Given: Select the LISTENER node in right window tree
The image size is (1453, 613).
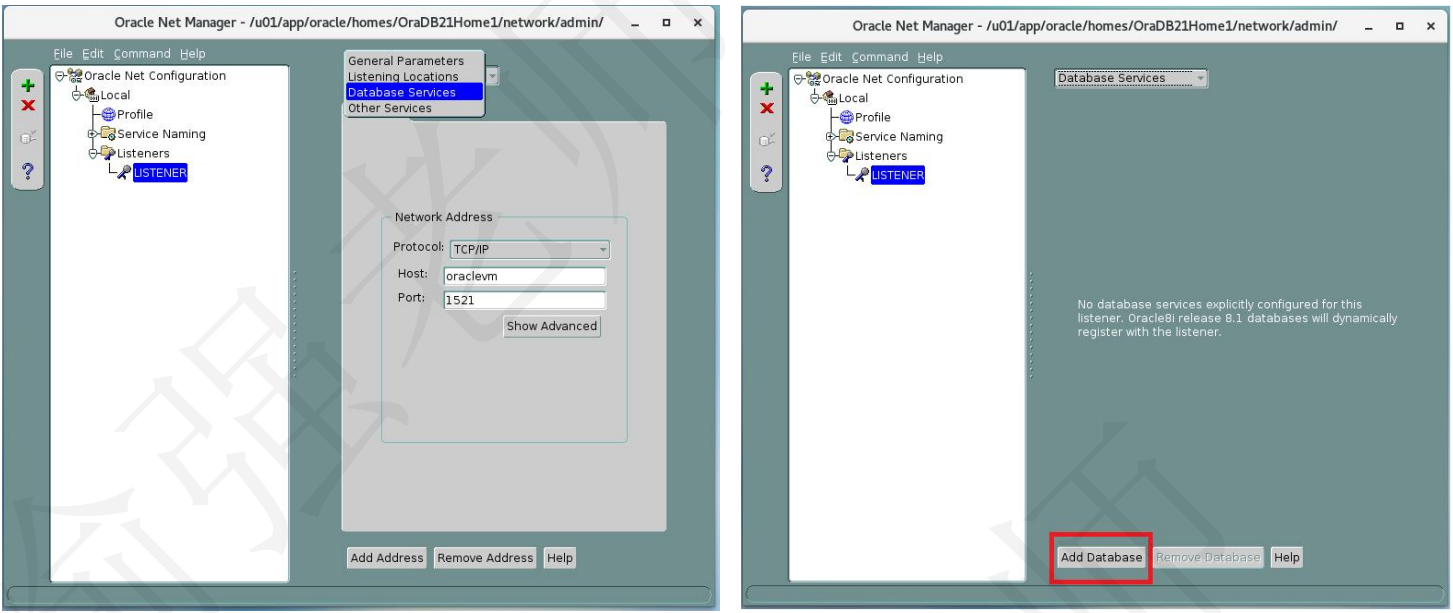Looking at the screenshot, I should click(x=897, y=175).
